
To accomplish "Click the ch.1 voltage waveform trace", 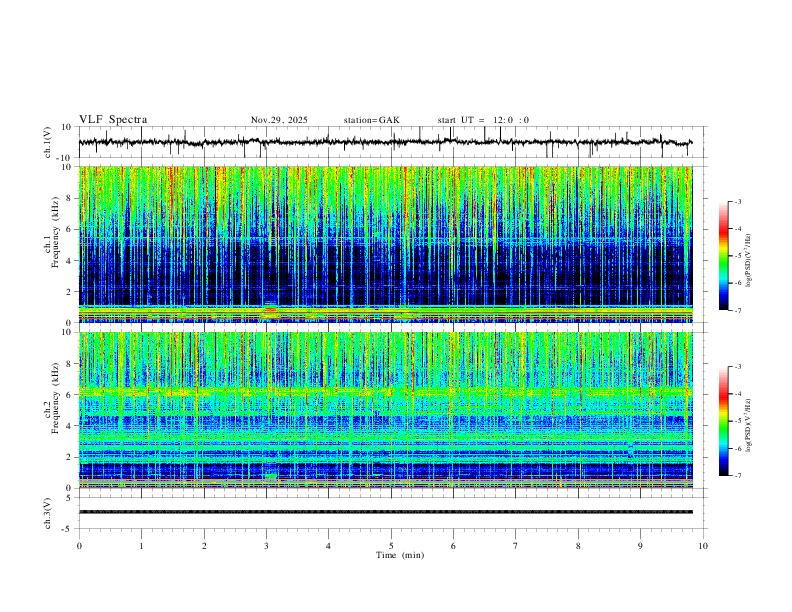I will [385, 142].
